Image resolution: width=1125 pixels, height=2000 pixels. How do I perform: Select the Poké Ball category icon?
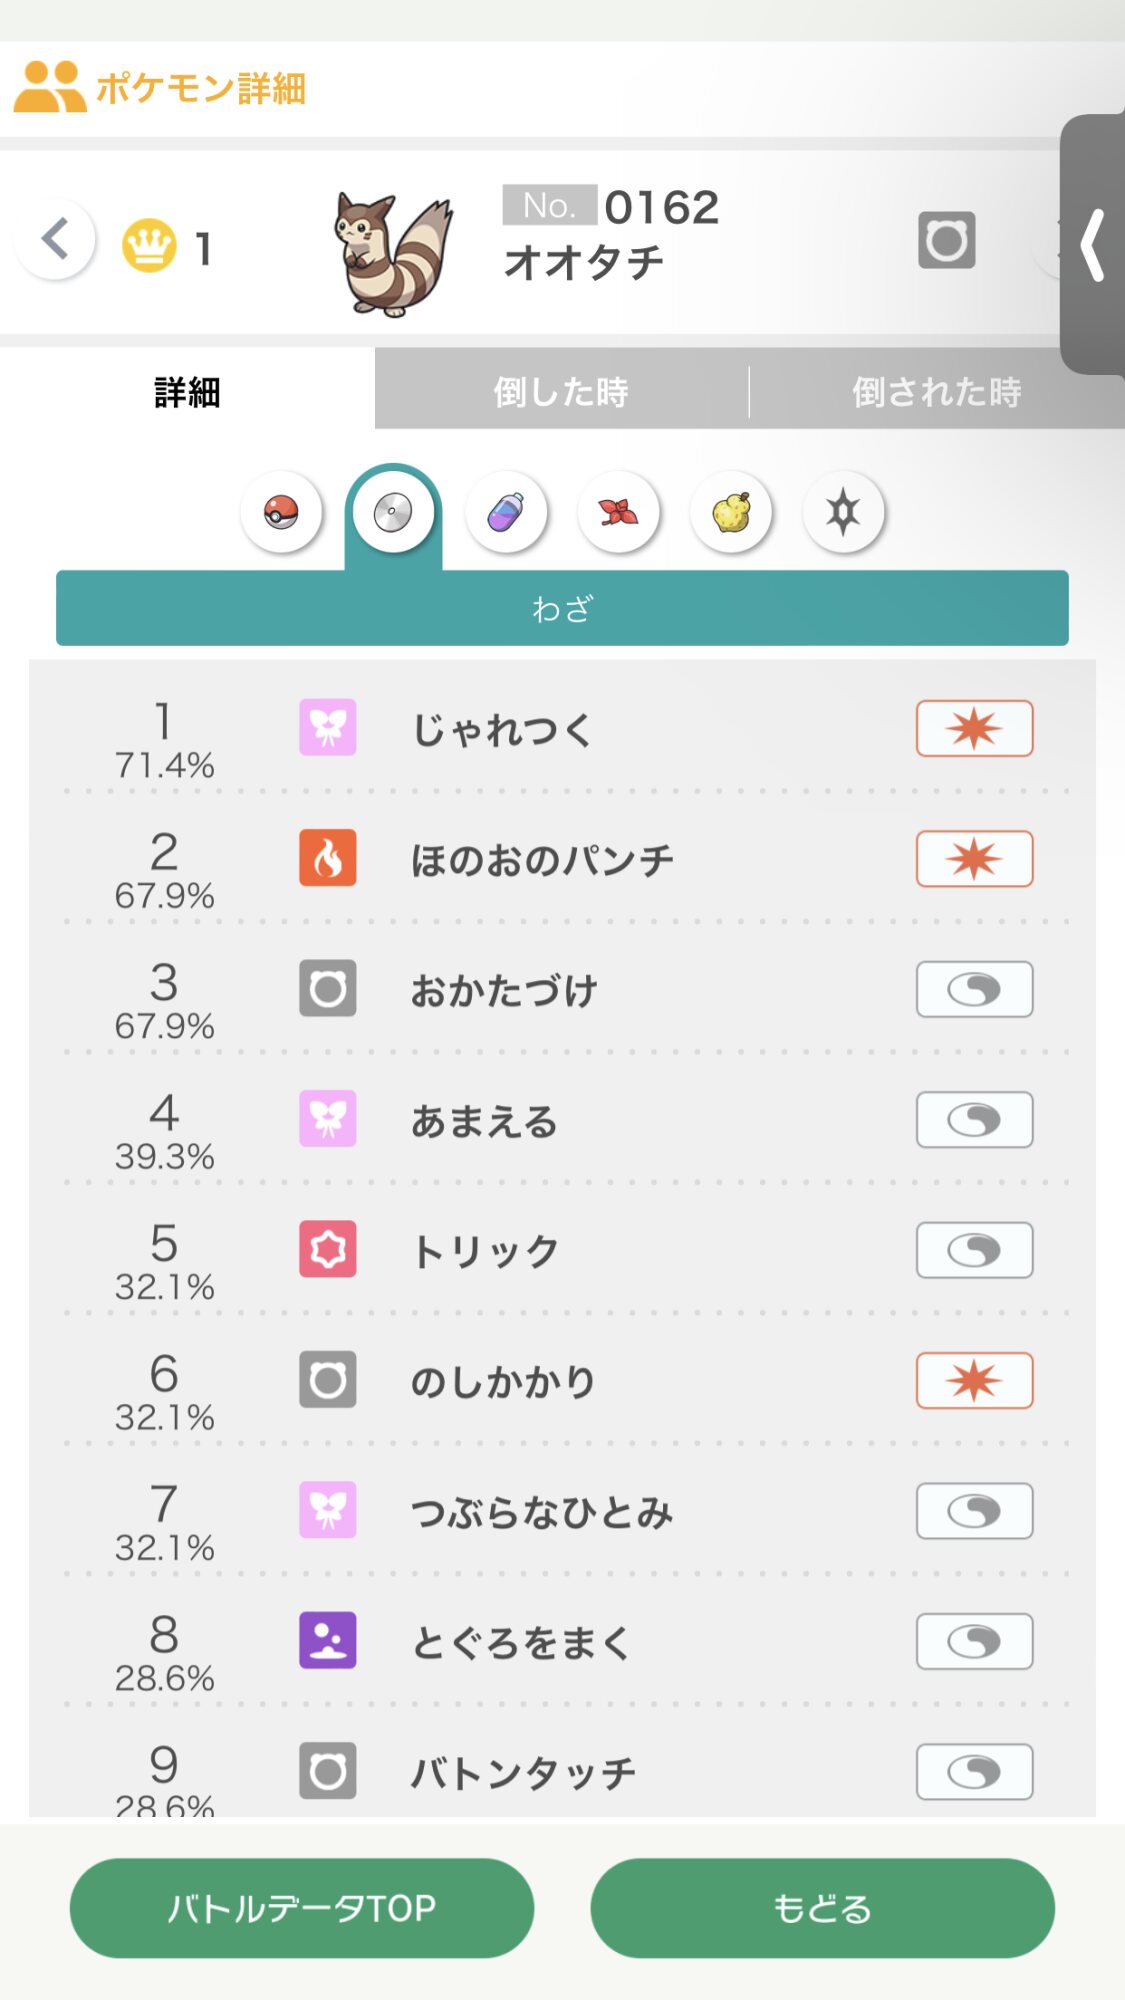[281, 513]
